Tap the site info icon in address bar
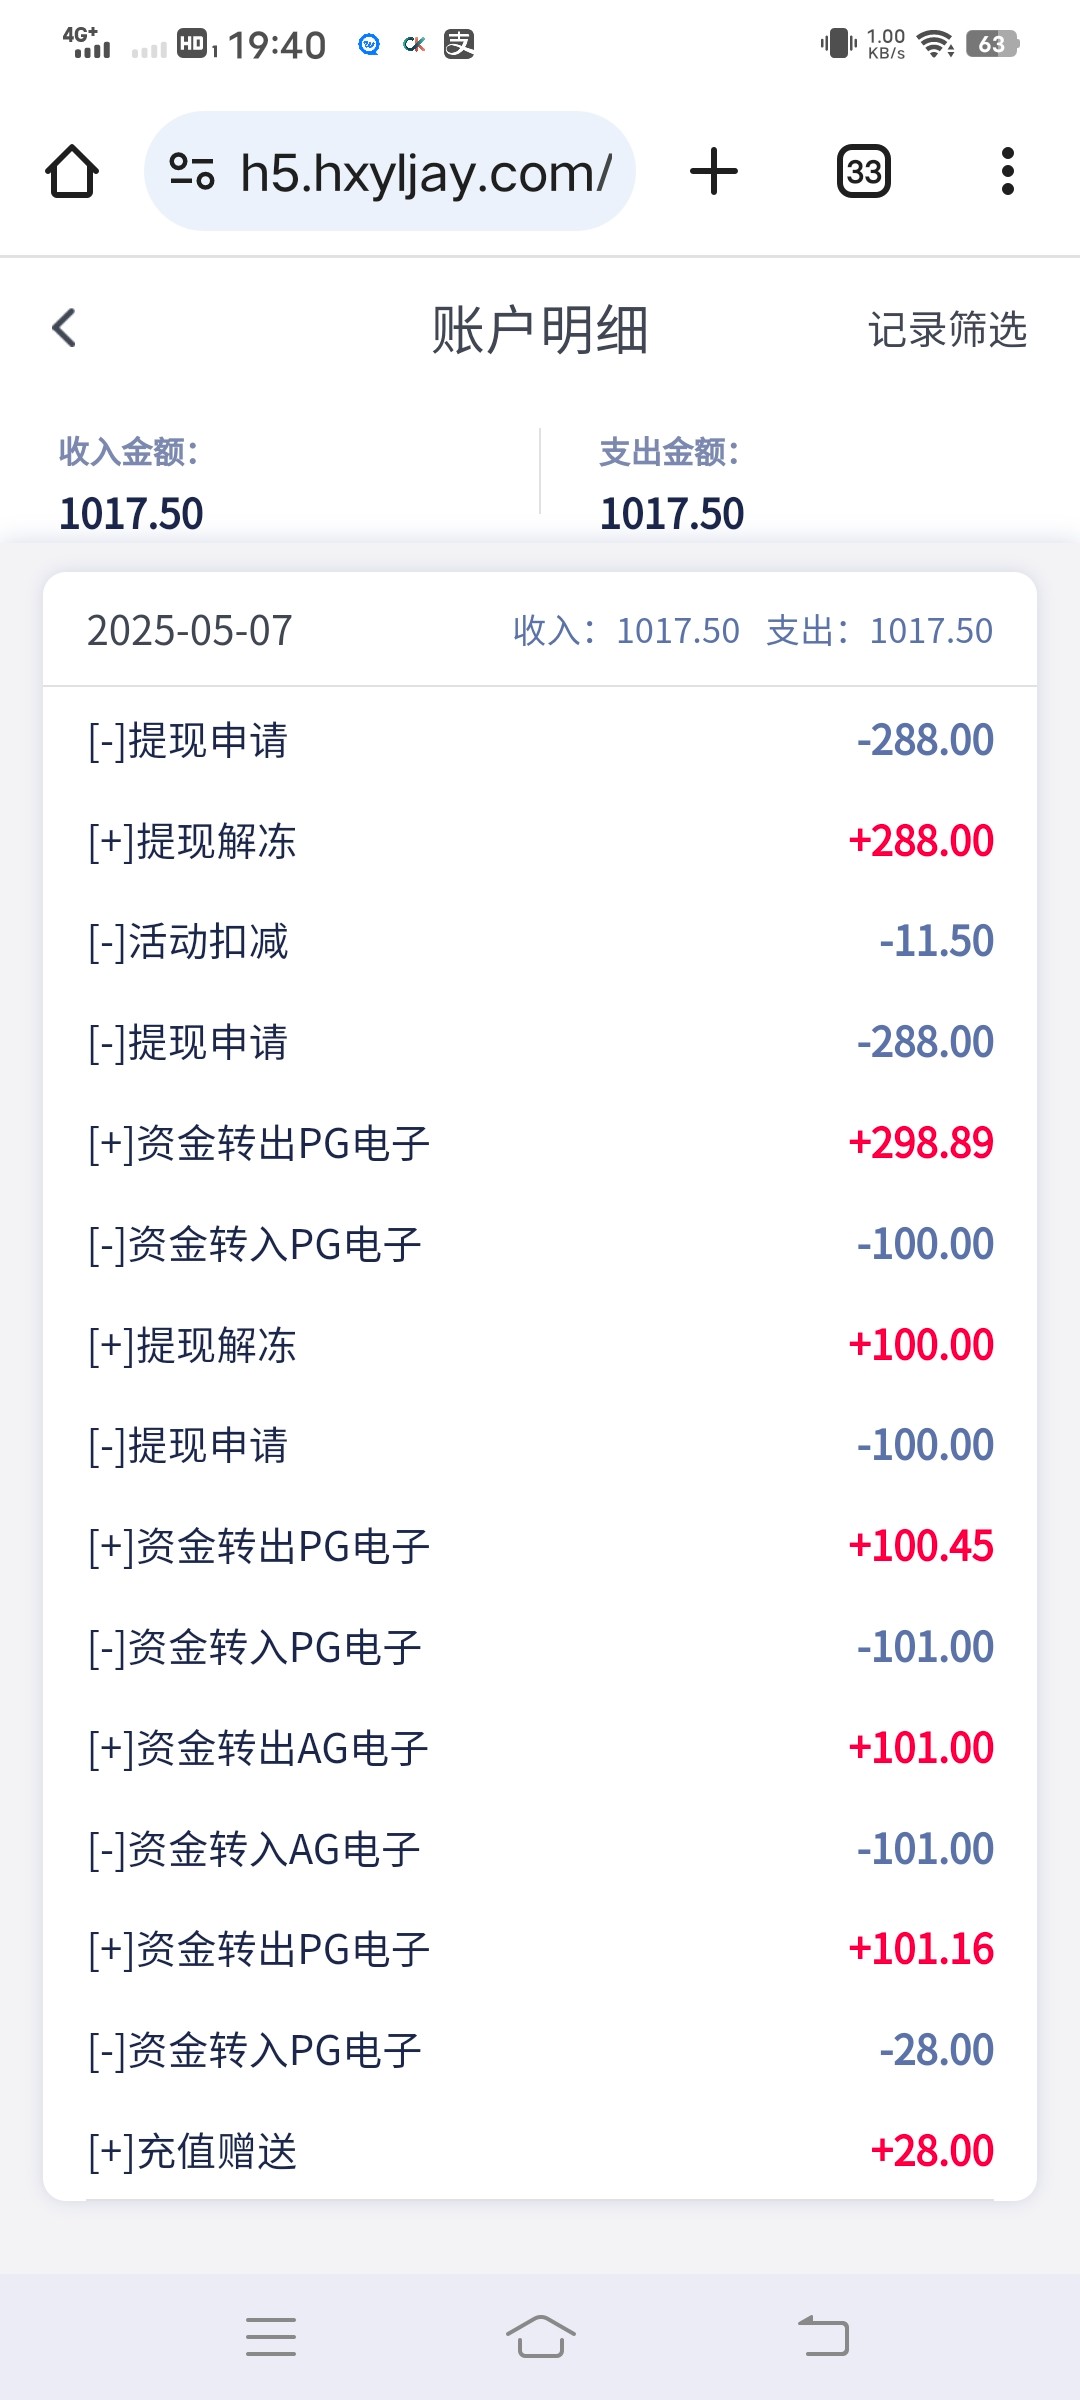The image size is (1080, 2400). tap(191, 172)
